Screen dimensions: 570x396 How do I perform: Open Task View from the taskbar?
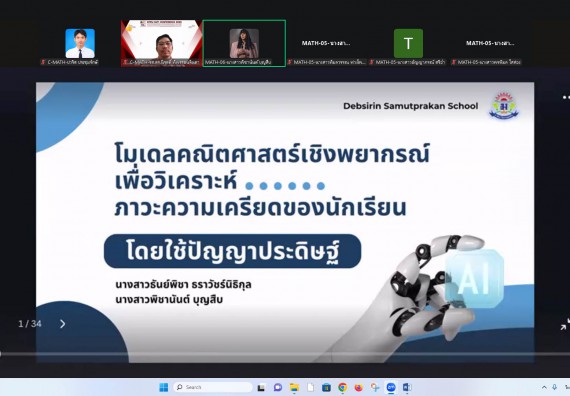pos(261,388)
